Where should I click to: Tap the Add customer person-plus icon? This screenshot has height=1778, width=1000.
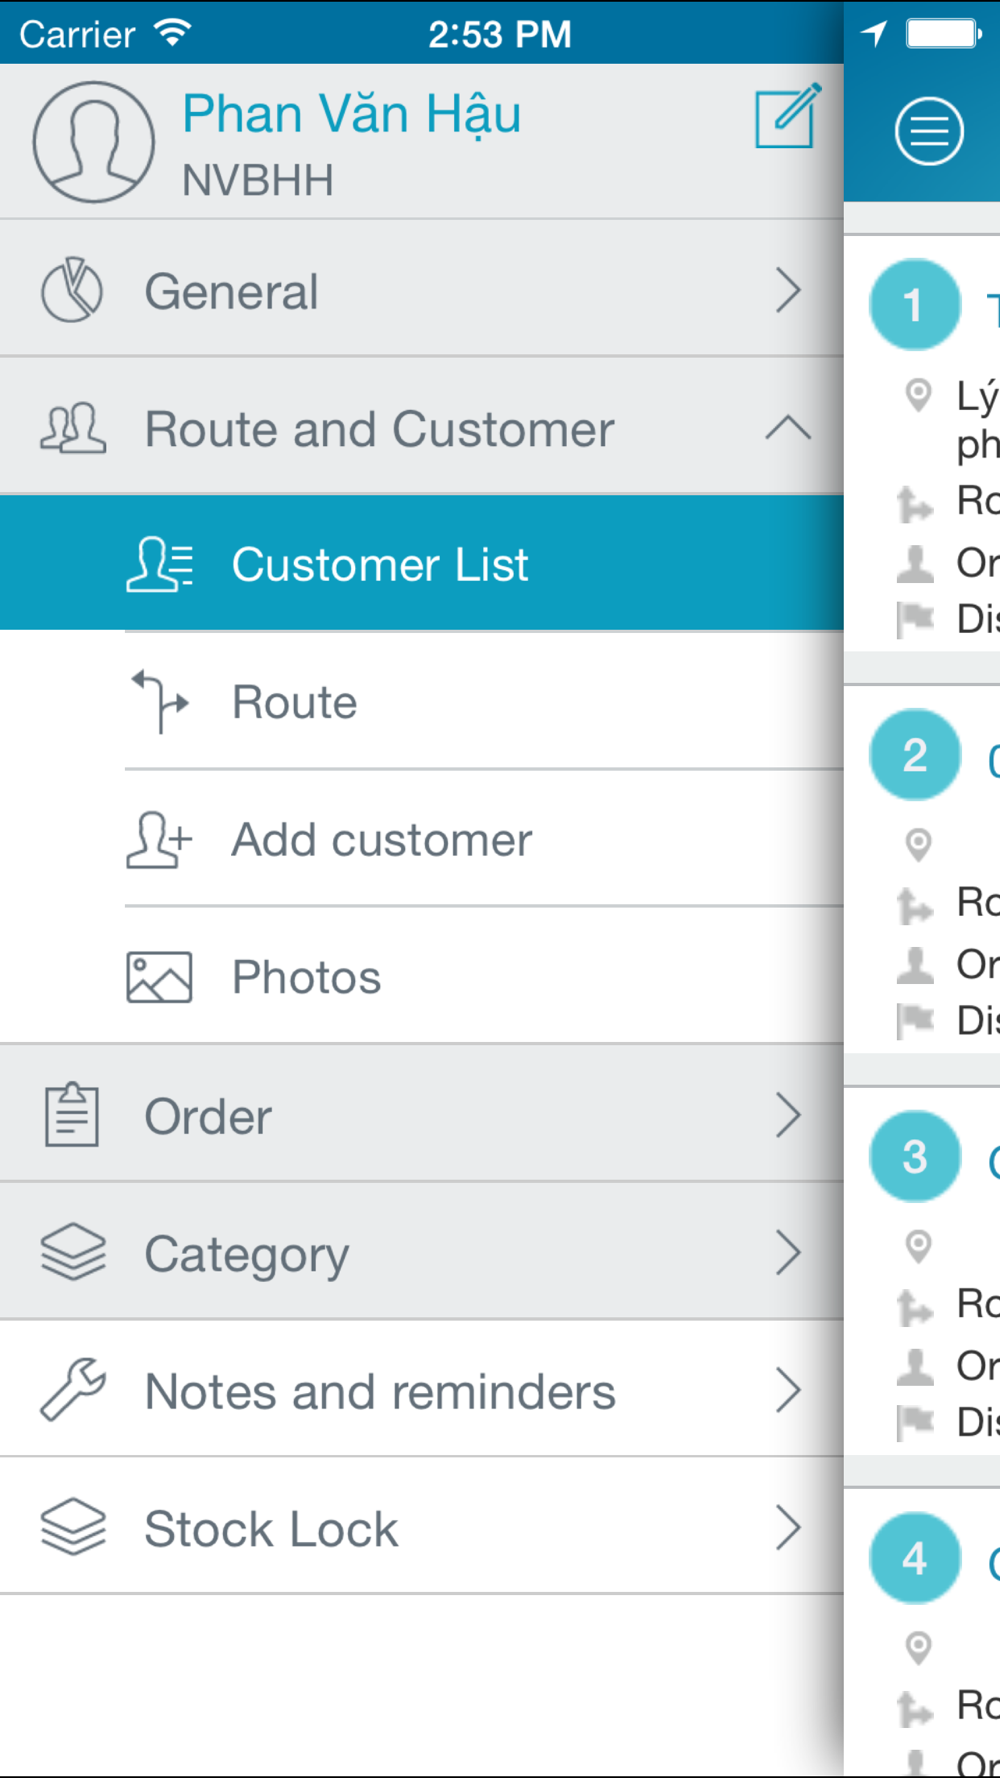pos(159,839)
